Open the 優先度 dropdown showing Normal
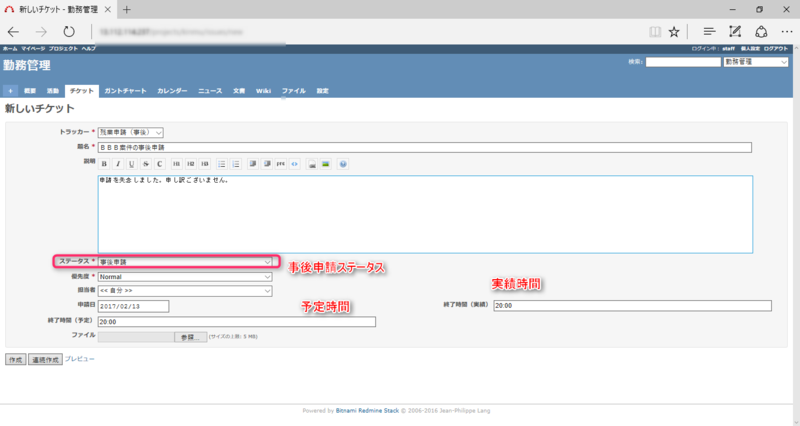Image resolution: width=800 pixels, height=426 pixels. pos(185,277)
